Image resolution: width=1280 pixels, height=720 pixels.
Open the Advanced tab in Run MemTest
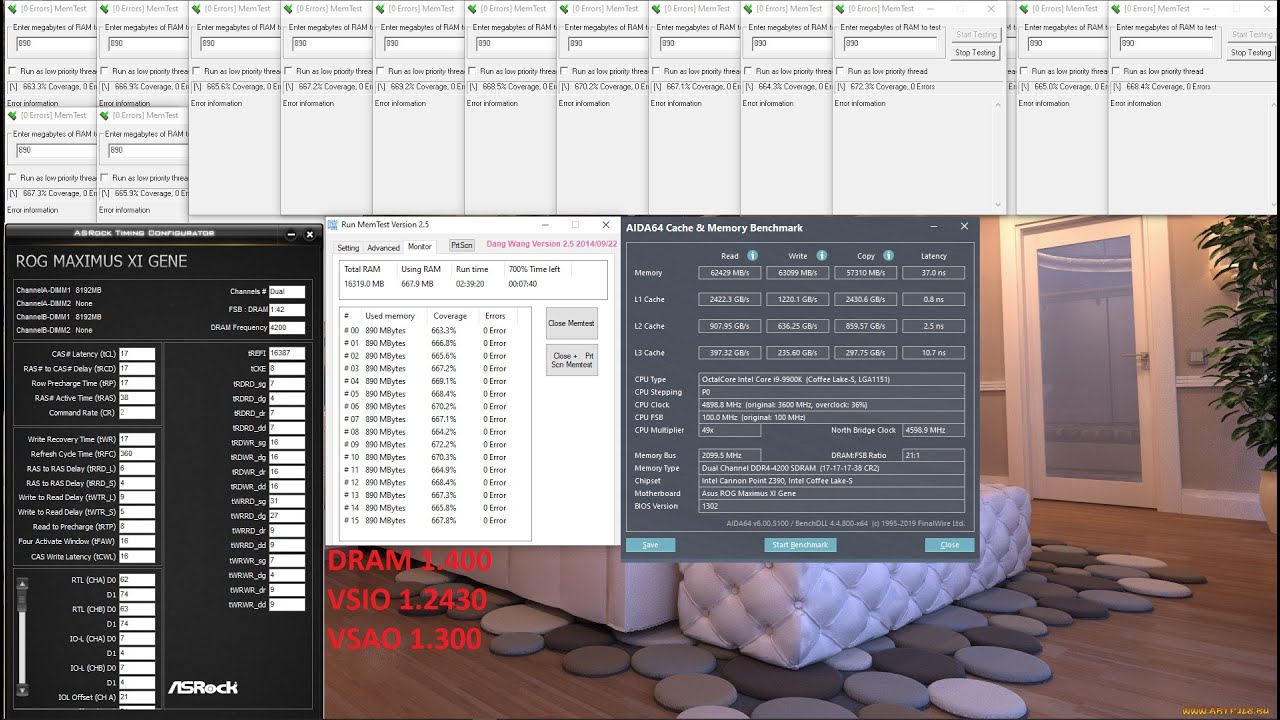pyautogui.click(x=383, y=247)
